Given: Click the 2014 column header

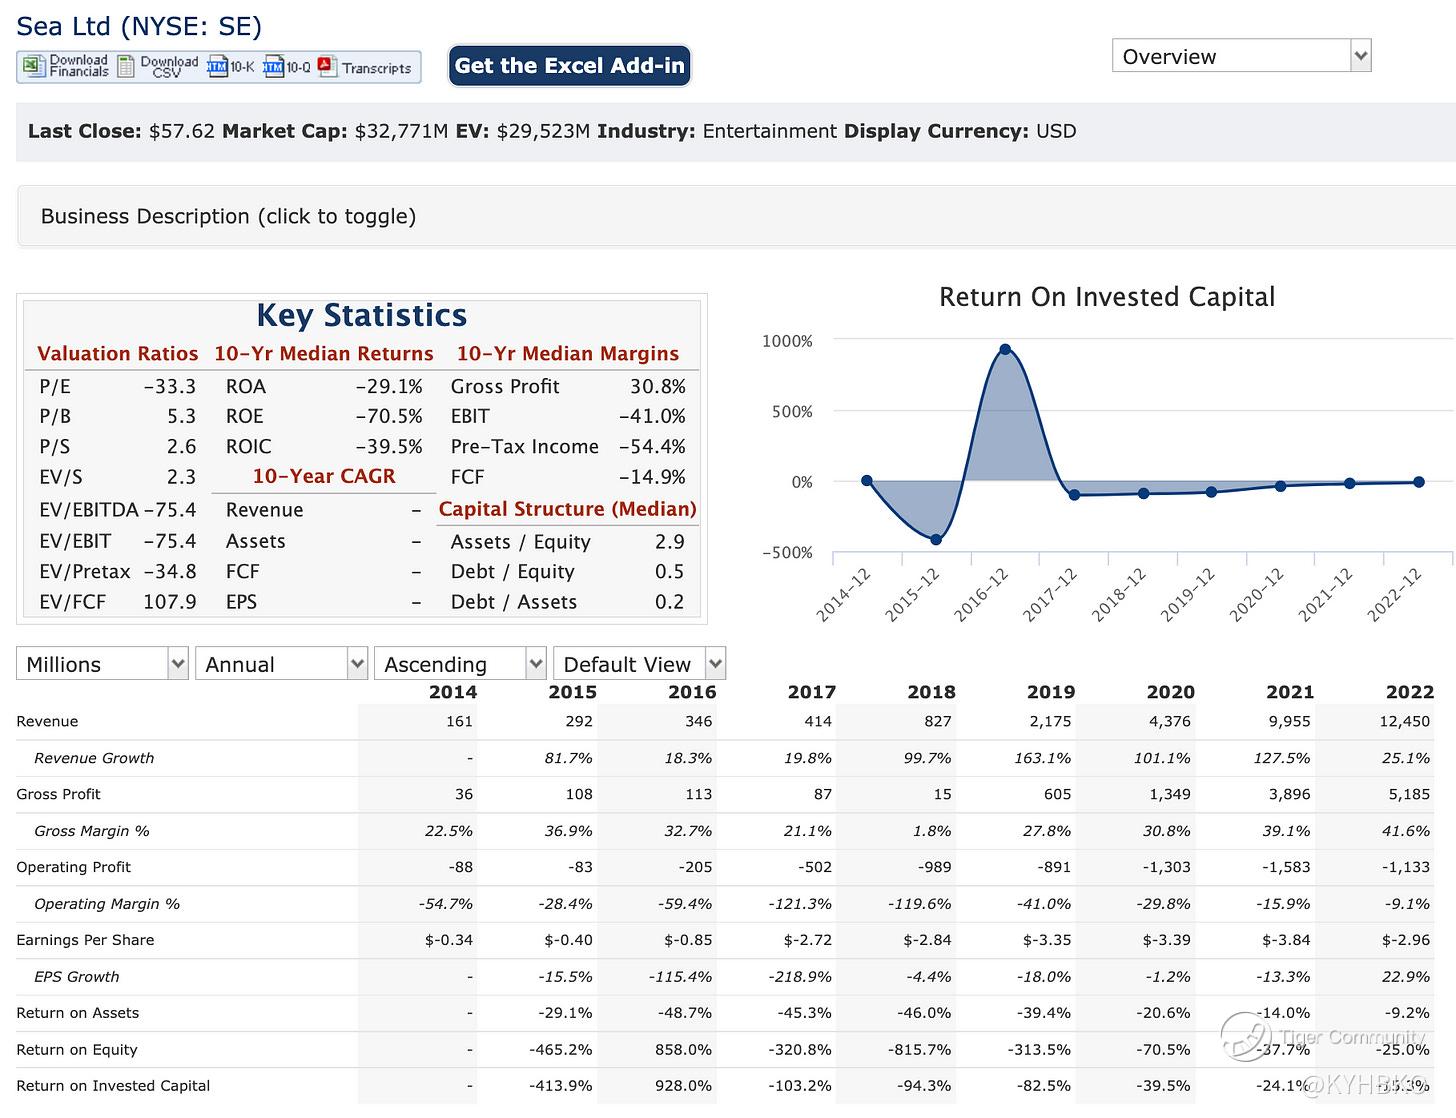Looking at the screenshot, I should 453,692.
